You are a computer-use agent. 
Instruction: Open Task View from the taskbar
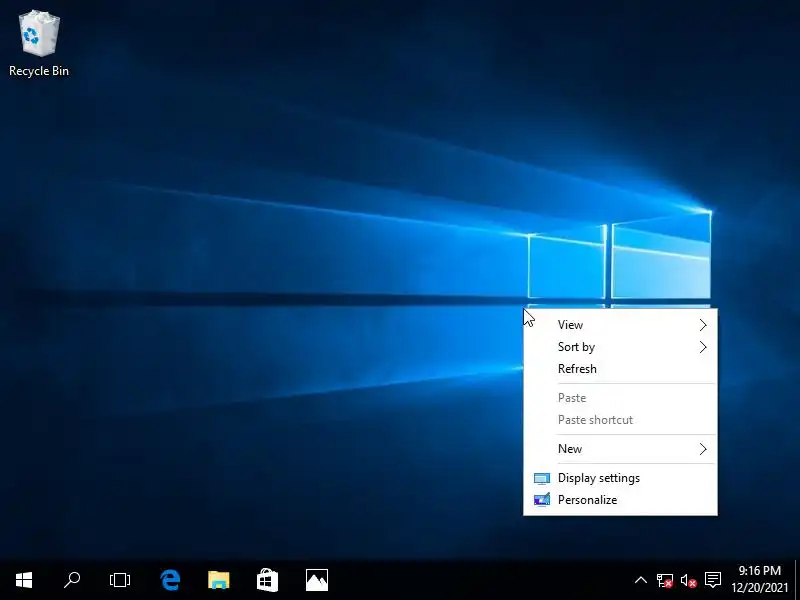120,580
